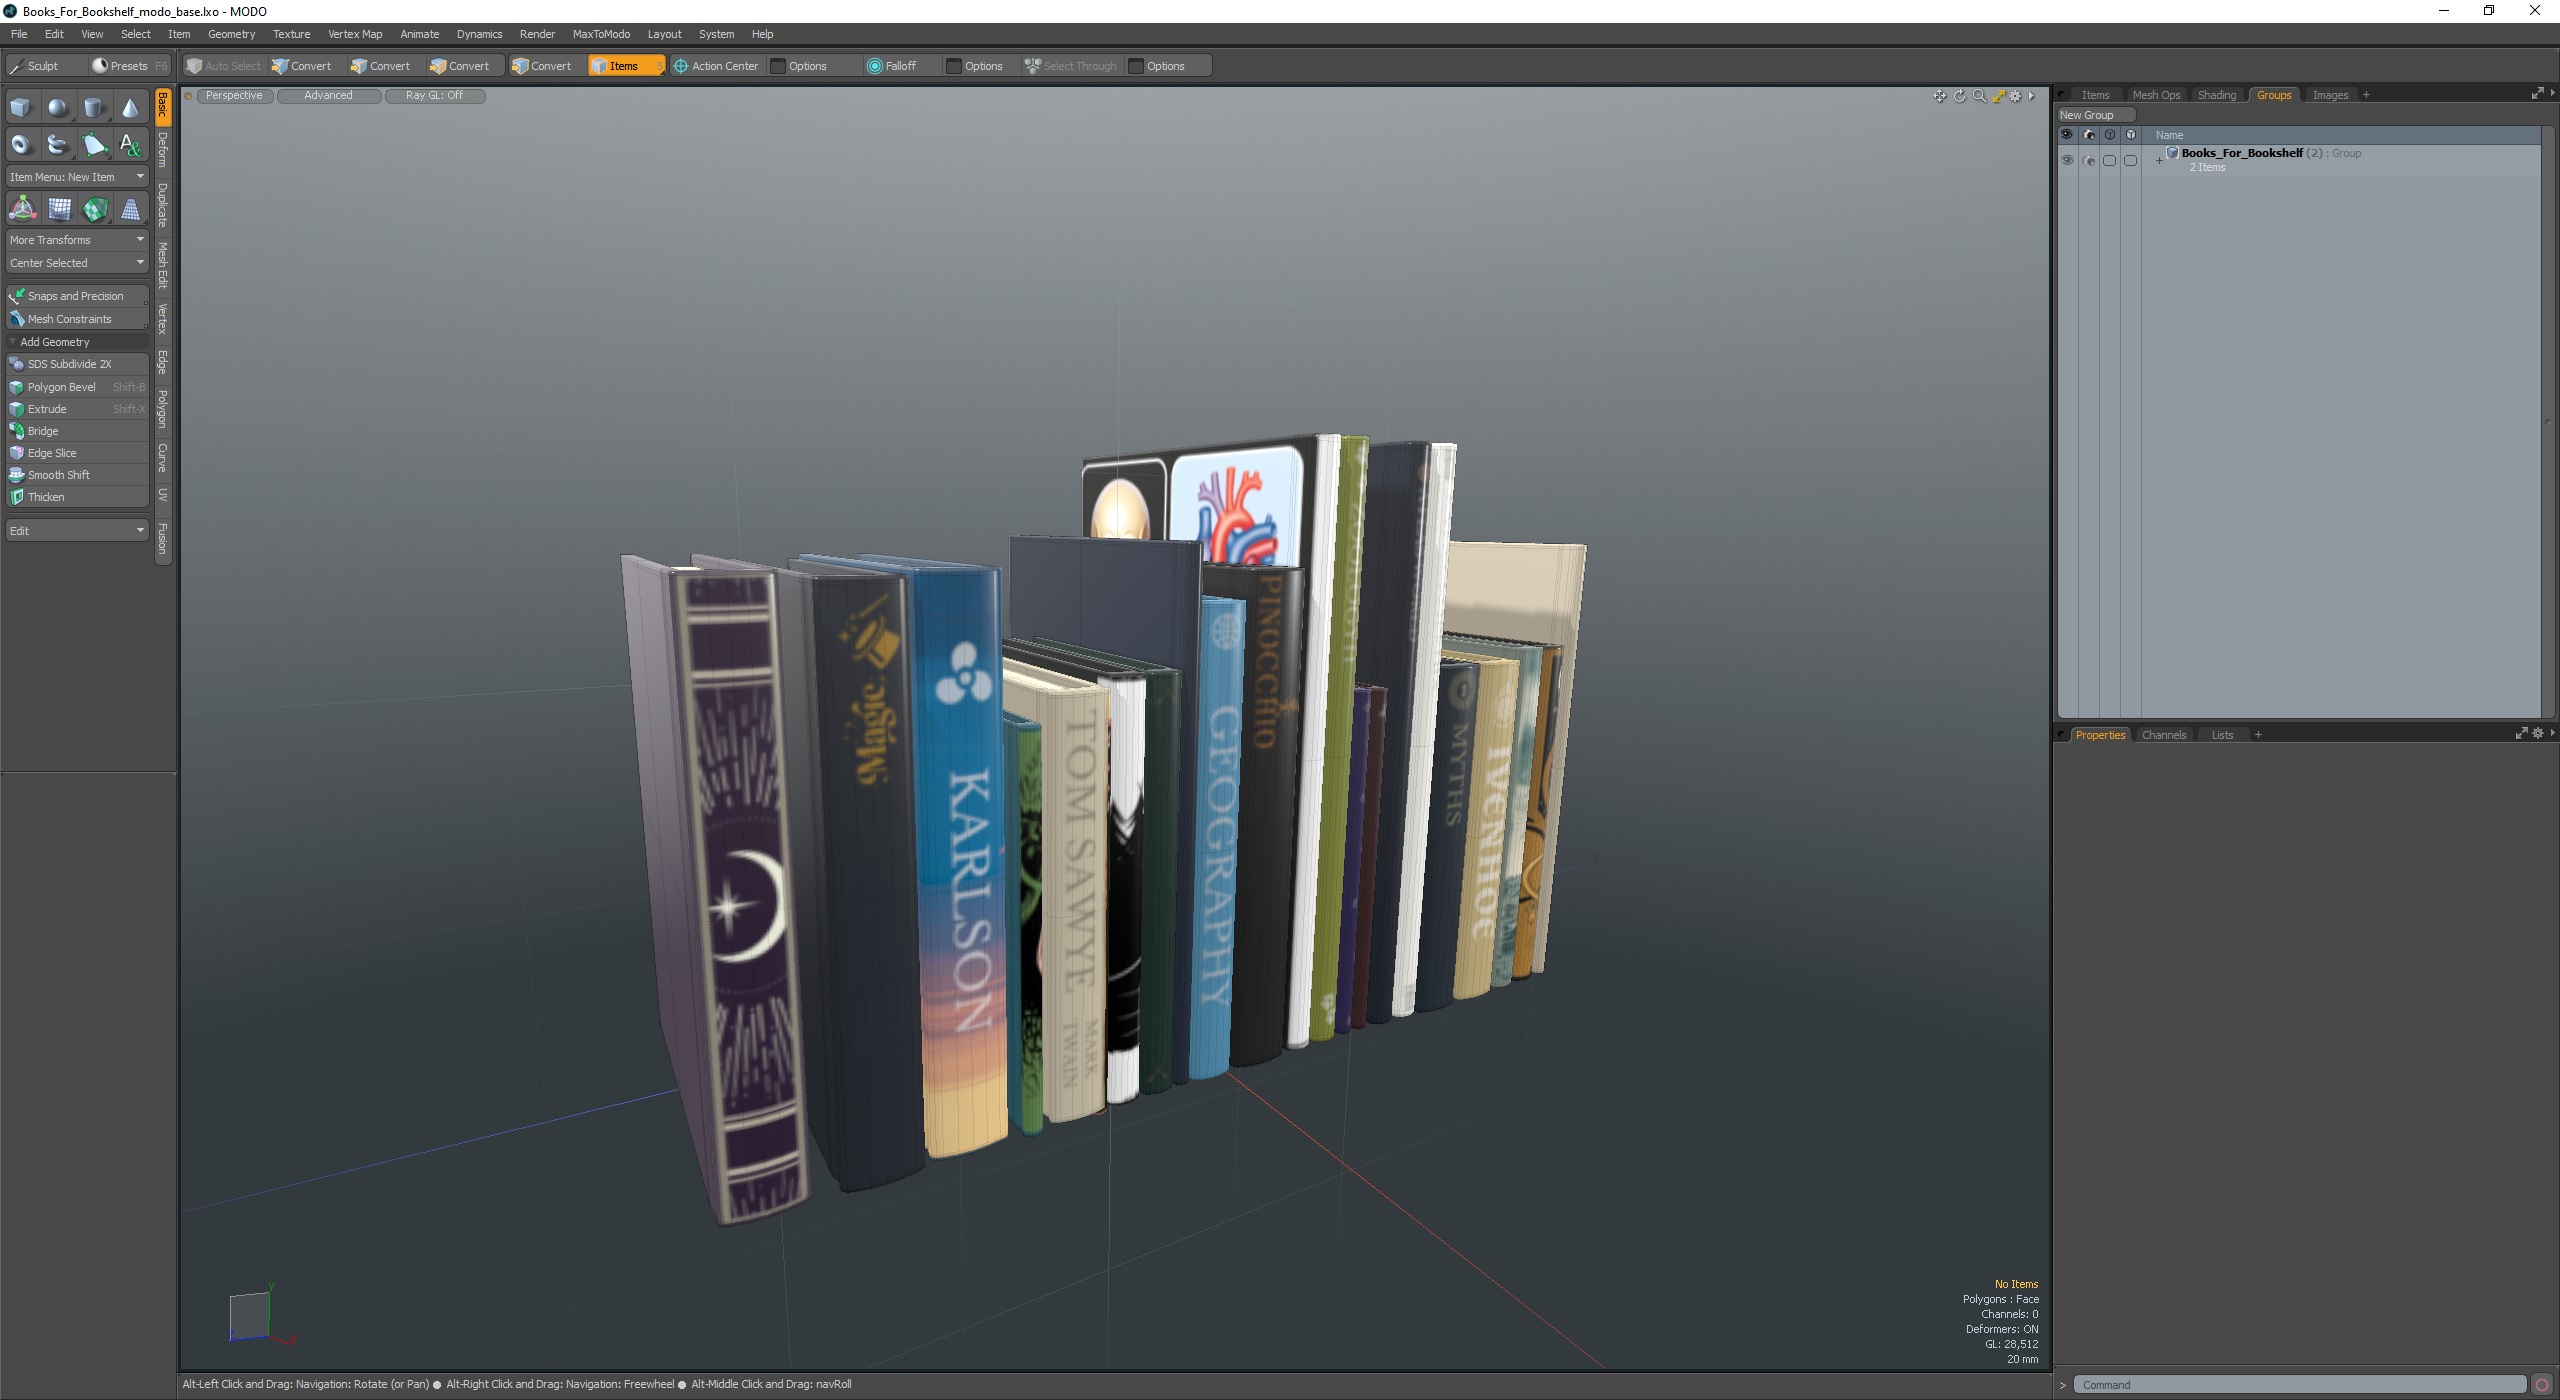
Task: Open Snaps and Precision
Action: (x=77, y=296)
